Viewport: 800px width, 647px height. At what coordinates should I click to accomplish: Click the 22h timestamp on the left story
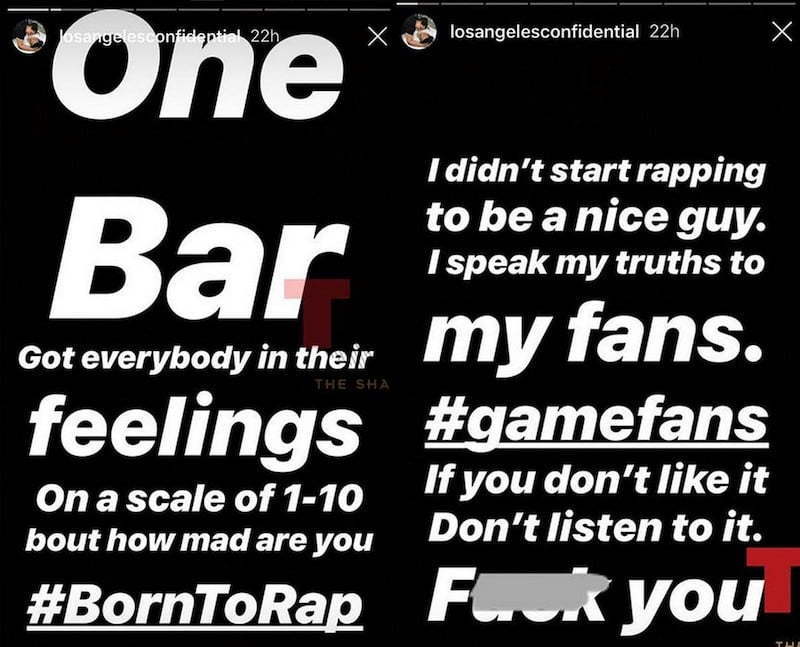265,36
